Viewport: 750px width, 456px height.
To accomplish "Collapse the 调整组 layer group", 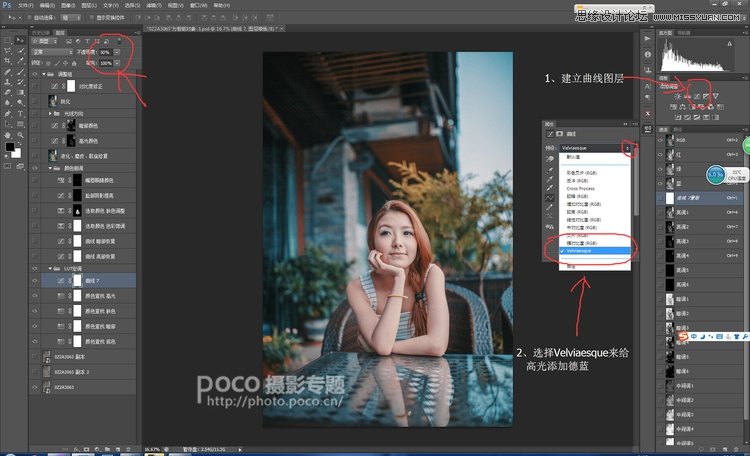I will [44, 74].
